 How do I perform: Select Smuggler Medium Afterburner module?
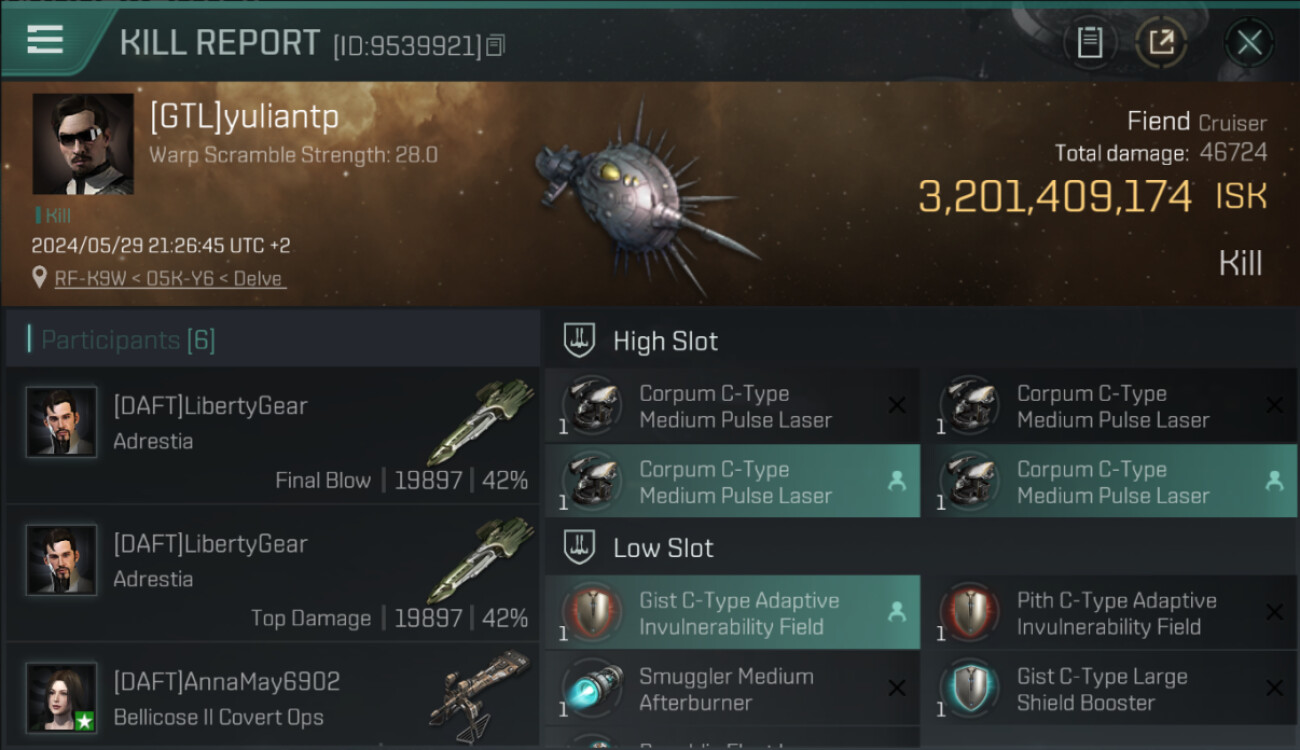(x=732, y=689)
